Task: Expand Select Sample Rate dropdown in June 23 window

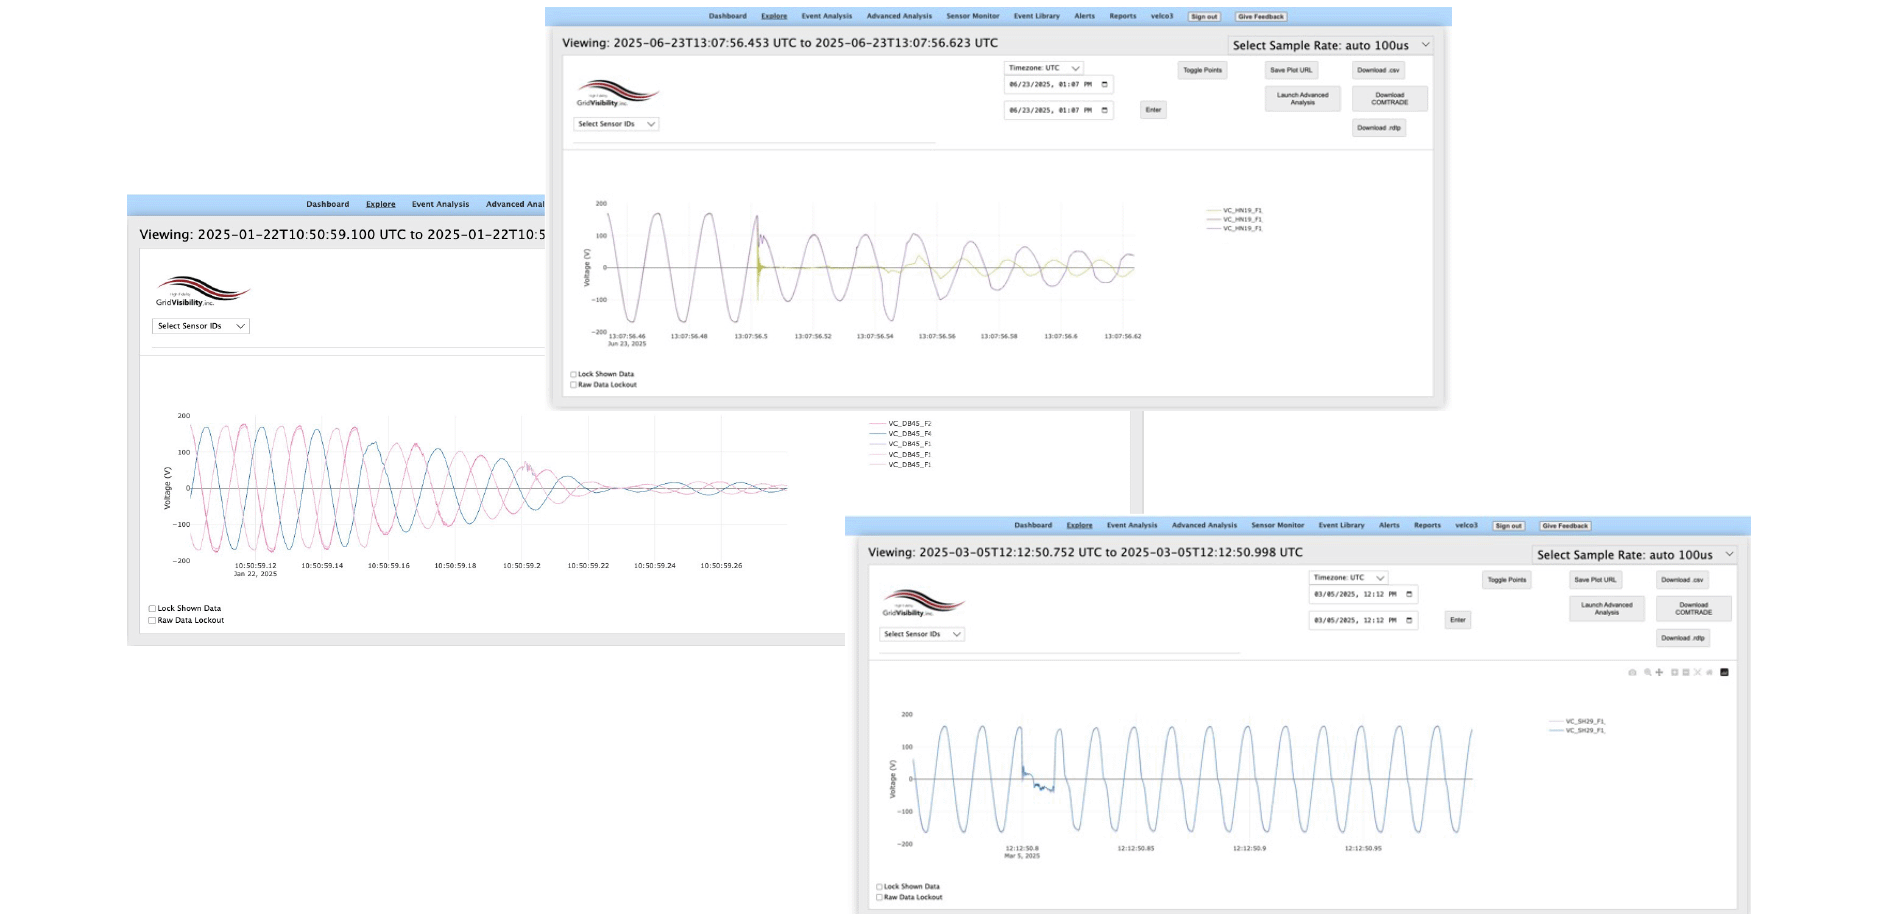Action: pyautogui.click(x=1330, y=45)
